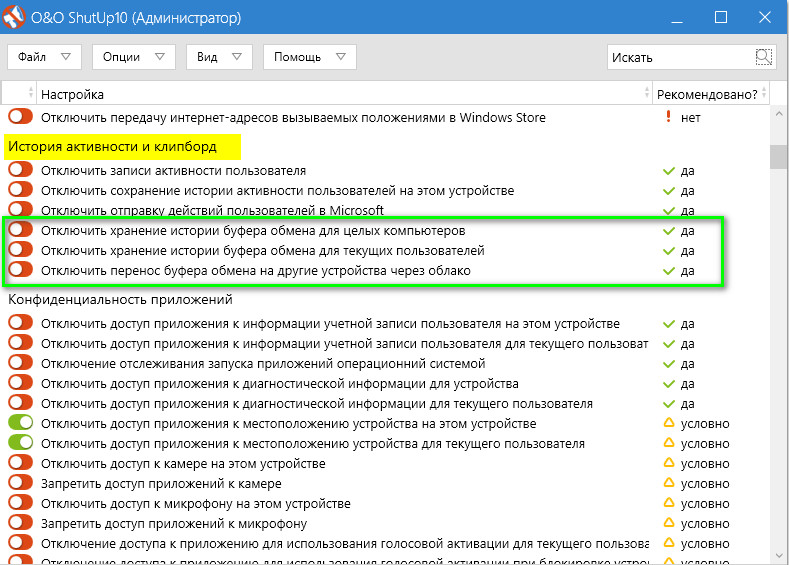Toggle voice activation switch 'для текущего пользова'
The image size is (789, 565).
point(21,542)
